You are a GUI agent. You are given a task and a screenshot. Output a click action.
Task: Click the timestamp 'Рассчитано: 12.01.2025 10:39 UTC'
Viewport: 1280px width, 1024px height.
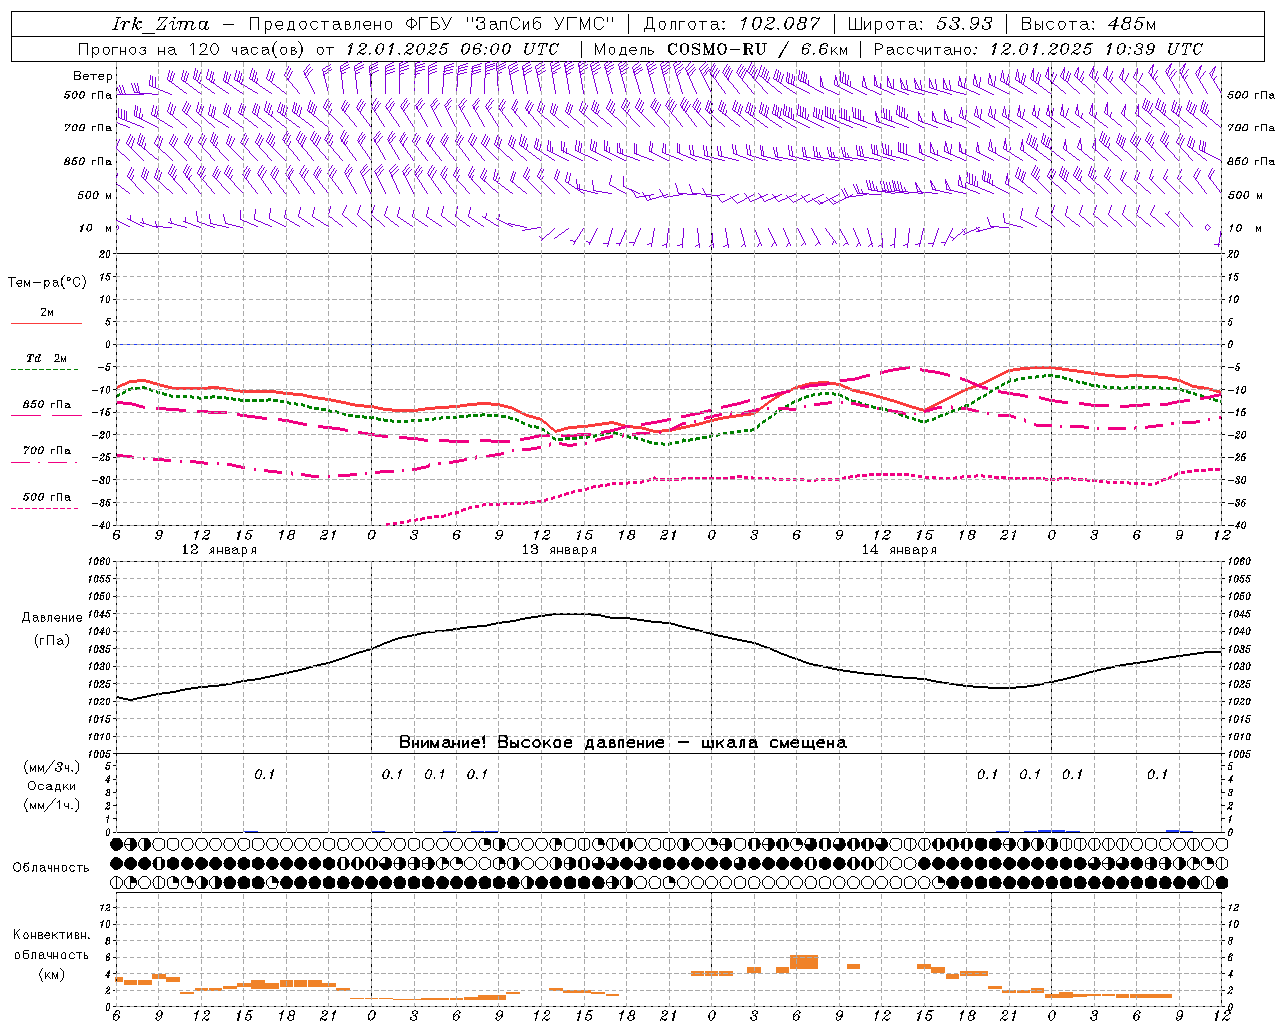pyautogui.click(x=1038, y=49)
